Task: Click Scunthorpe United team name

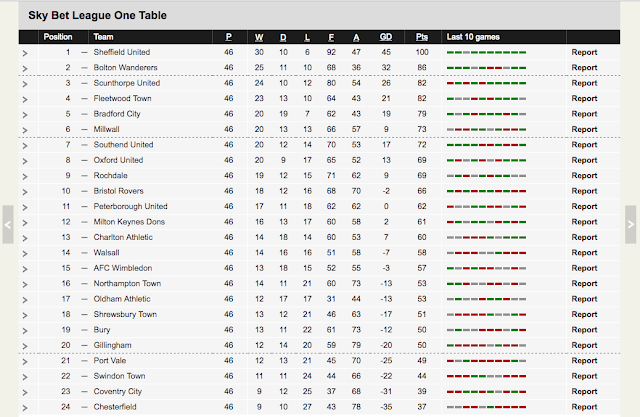Action: tap(127, 83)
